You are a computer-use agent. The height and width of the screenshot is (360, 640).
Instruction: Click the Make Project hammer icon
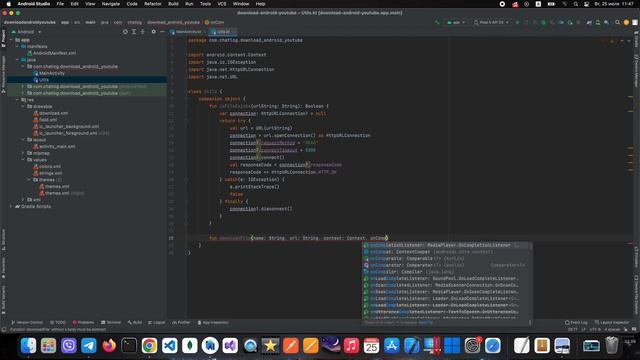(x=437, y=22)
